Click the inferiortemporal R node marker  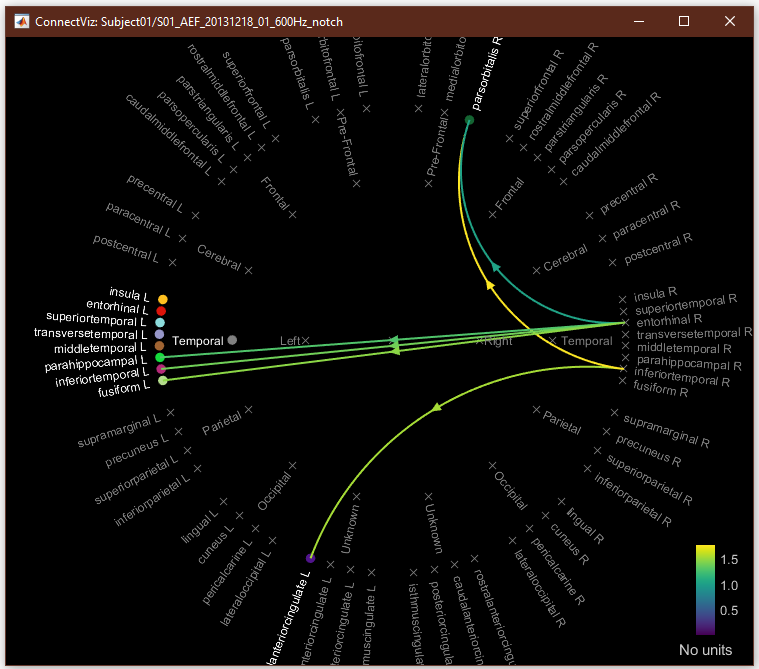point(624,369)
